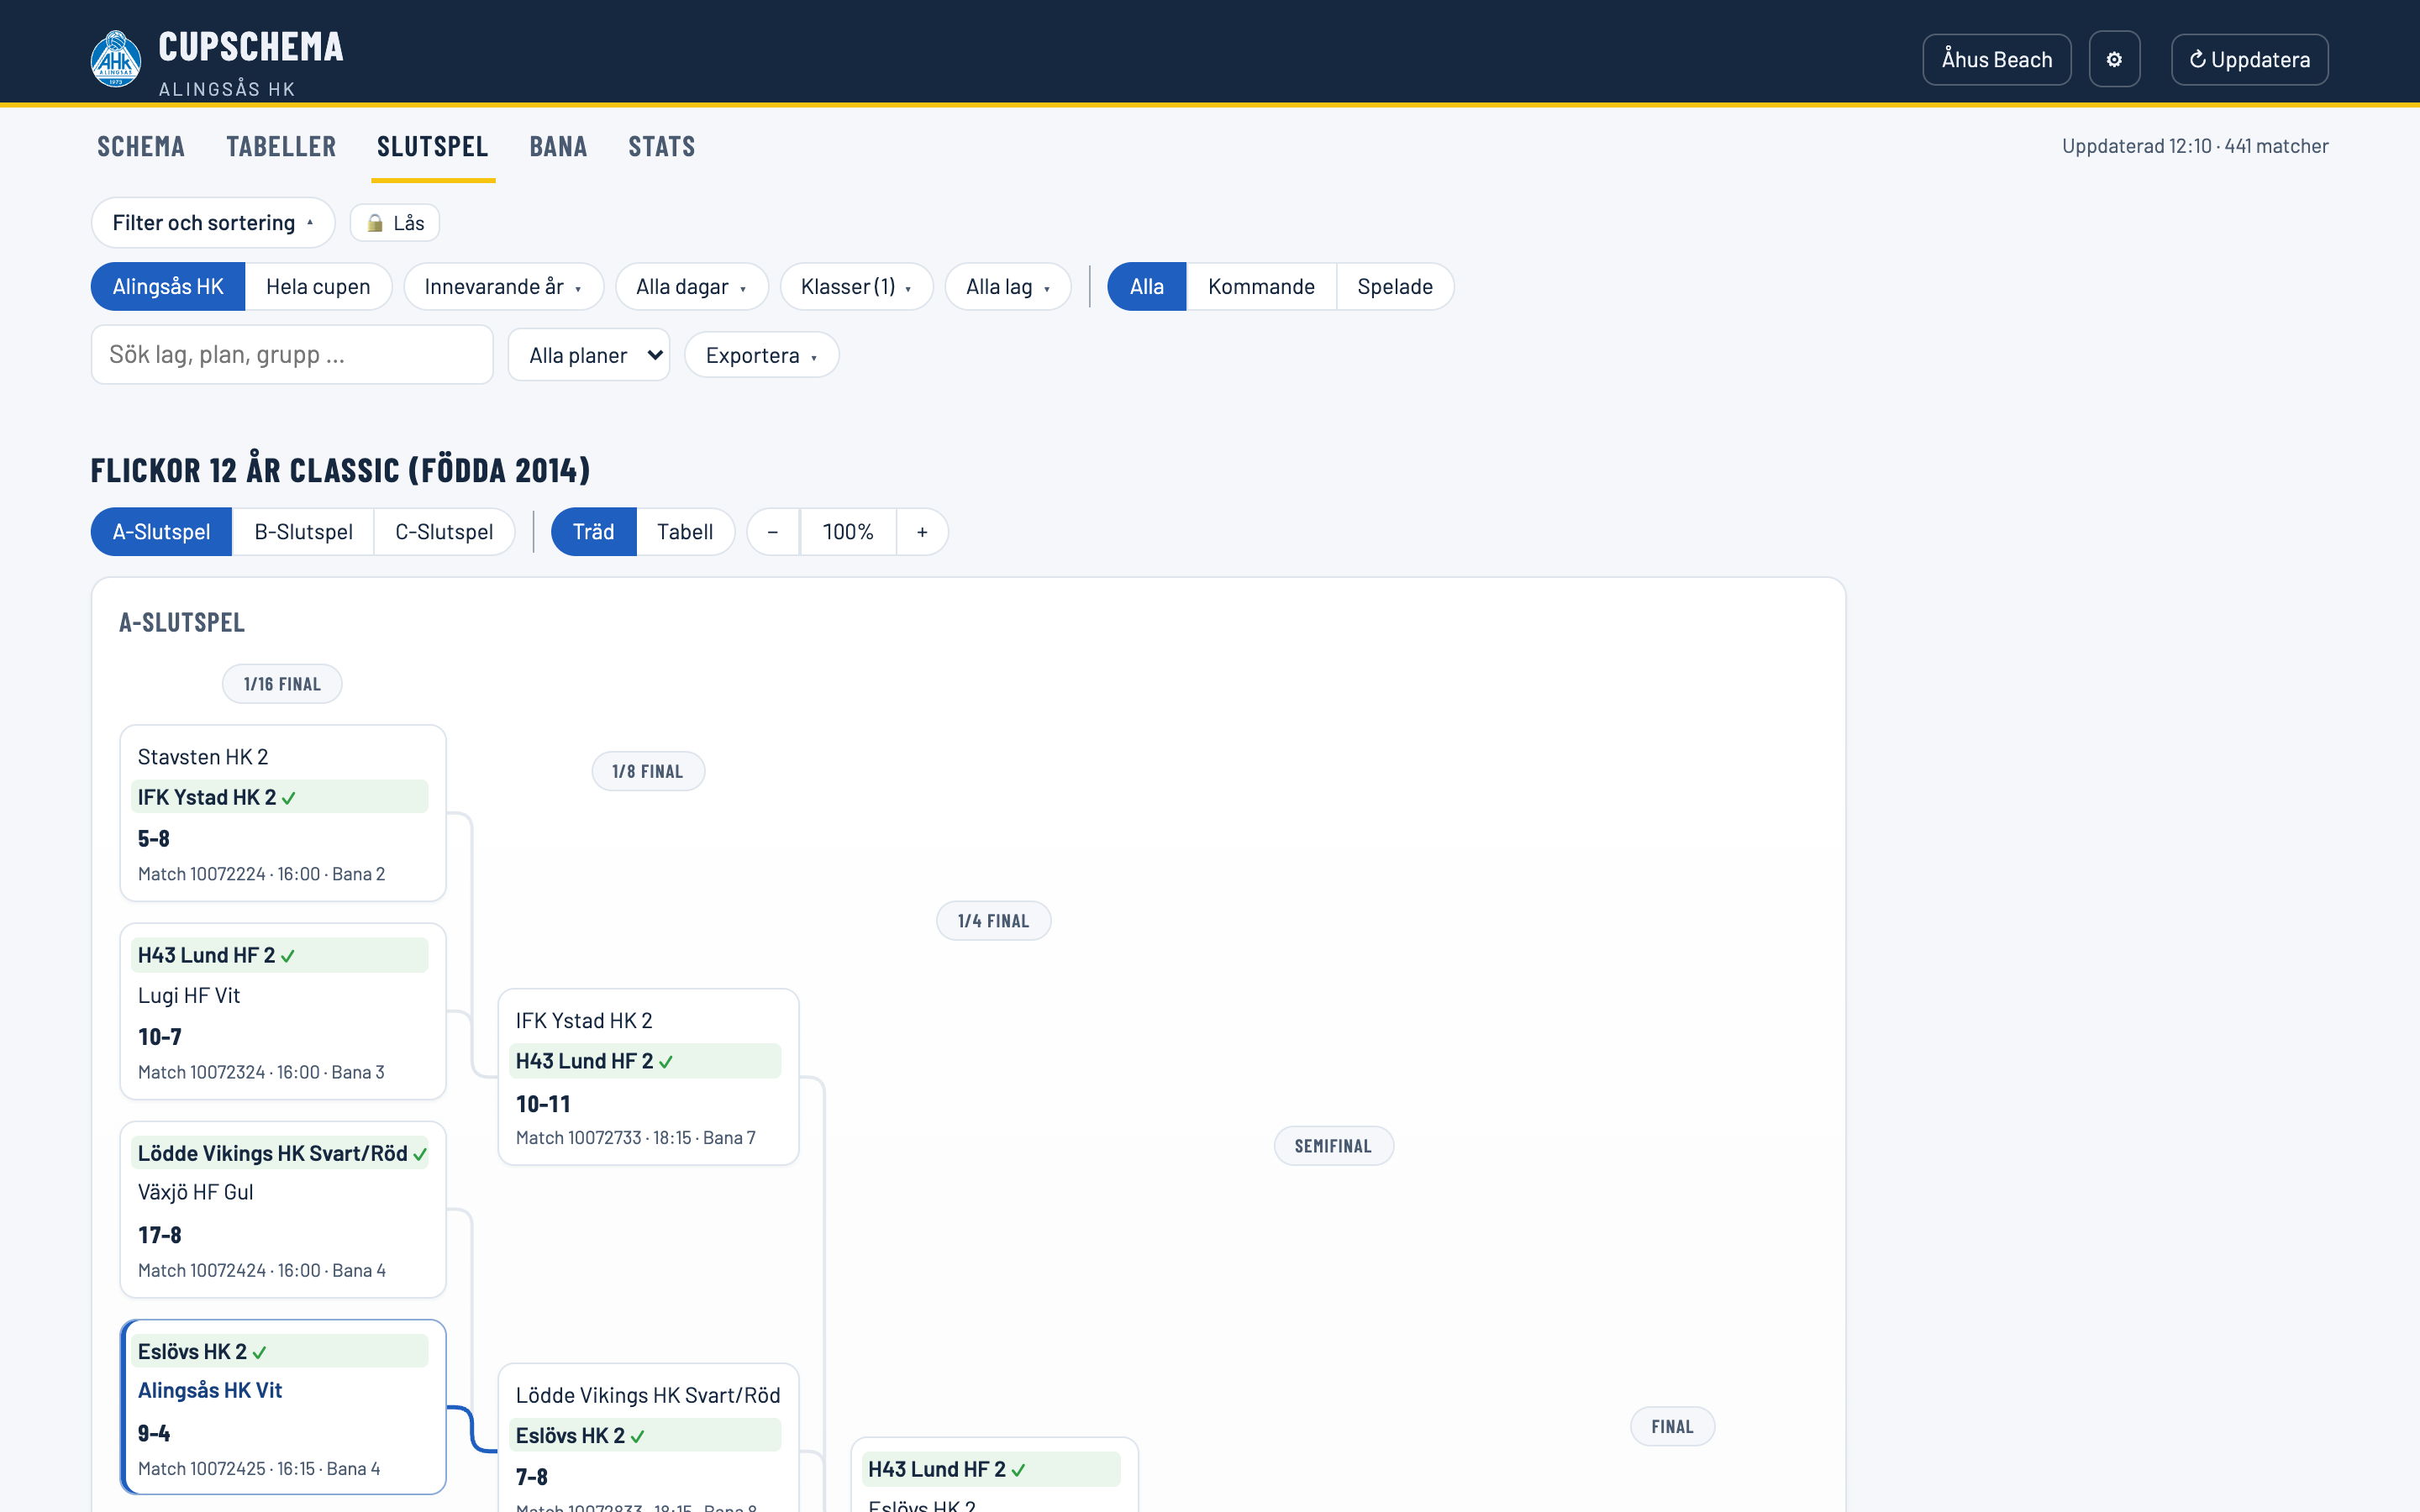The height and width of the screenshot is (1512, 2420).
Task: Select the Hela cupen scope filter
Action: coord(318,287)
